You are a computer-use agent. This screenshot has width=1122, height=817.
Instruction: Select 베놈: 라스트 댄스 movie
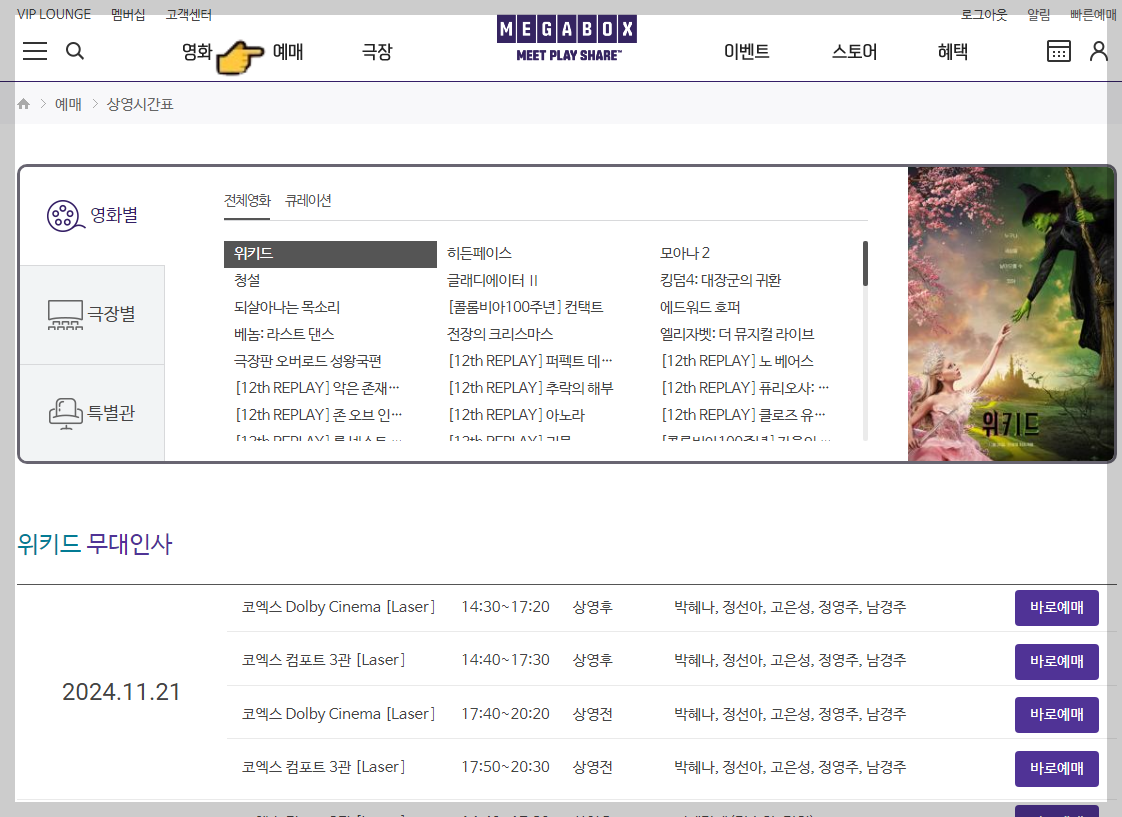[284, 334]
